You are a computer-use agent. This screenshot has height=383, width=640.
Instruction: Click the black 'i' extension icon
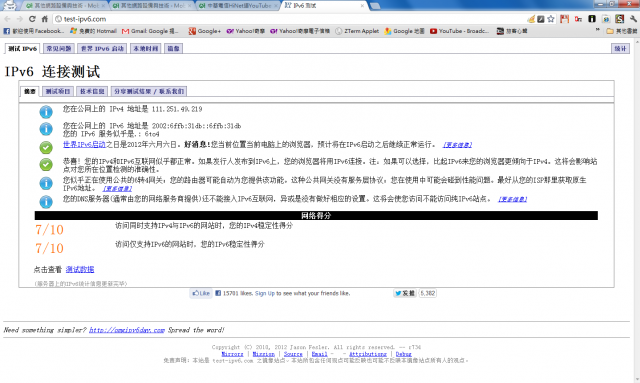coord(592,19)
